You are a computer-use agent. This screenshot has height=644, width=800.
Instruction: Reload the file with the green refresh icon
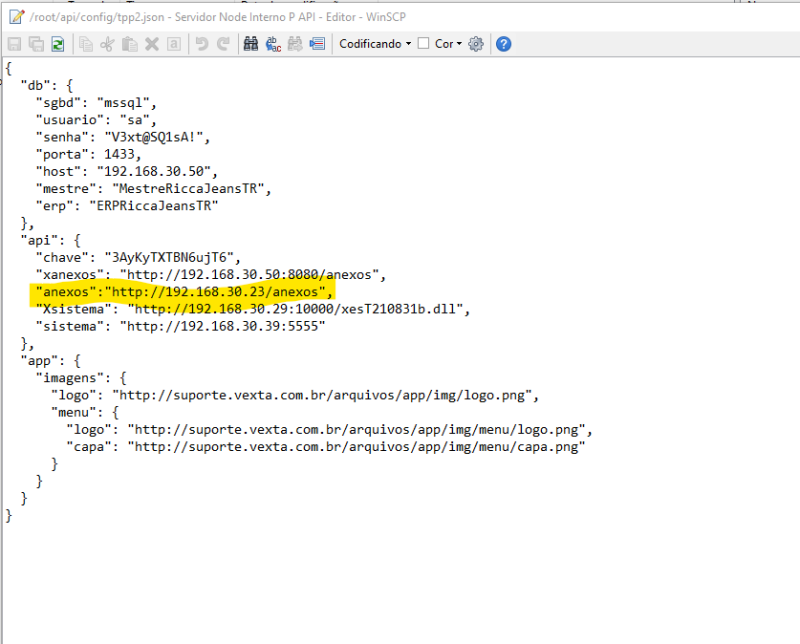click(58, 44)
